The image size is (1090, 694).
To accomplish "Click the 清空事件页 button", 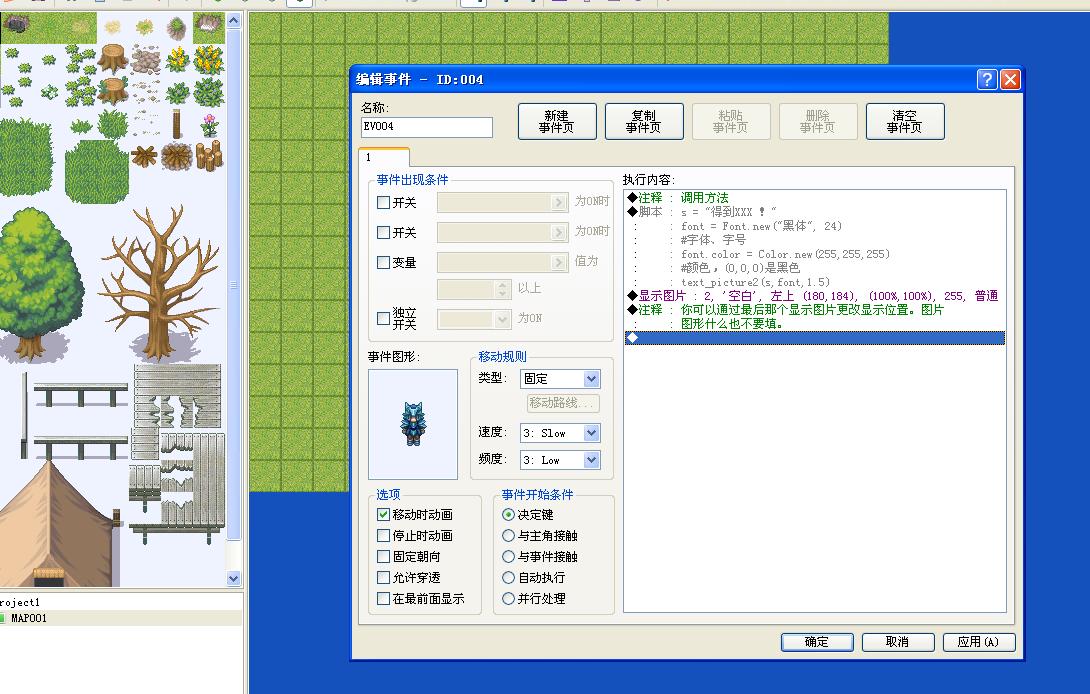I will (x=904, y=122).
